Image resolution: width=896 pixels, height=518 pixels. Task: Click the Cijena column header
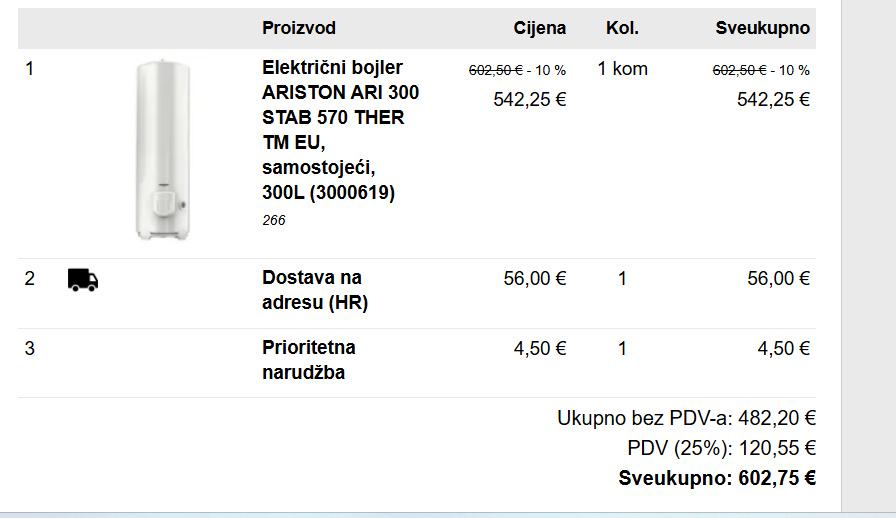[540, 28]
